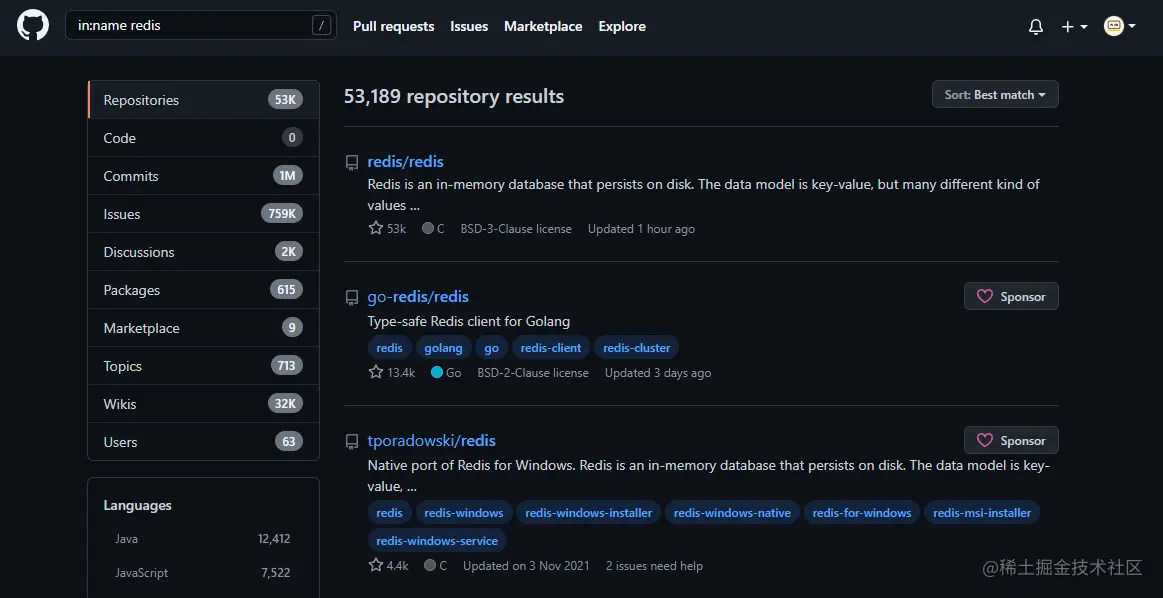Click the Updated on 3 Nov 2021 text
The height and width of the screenshot is (598, 1163).
point(526,565)
